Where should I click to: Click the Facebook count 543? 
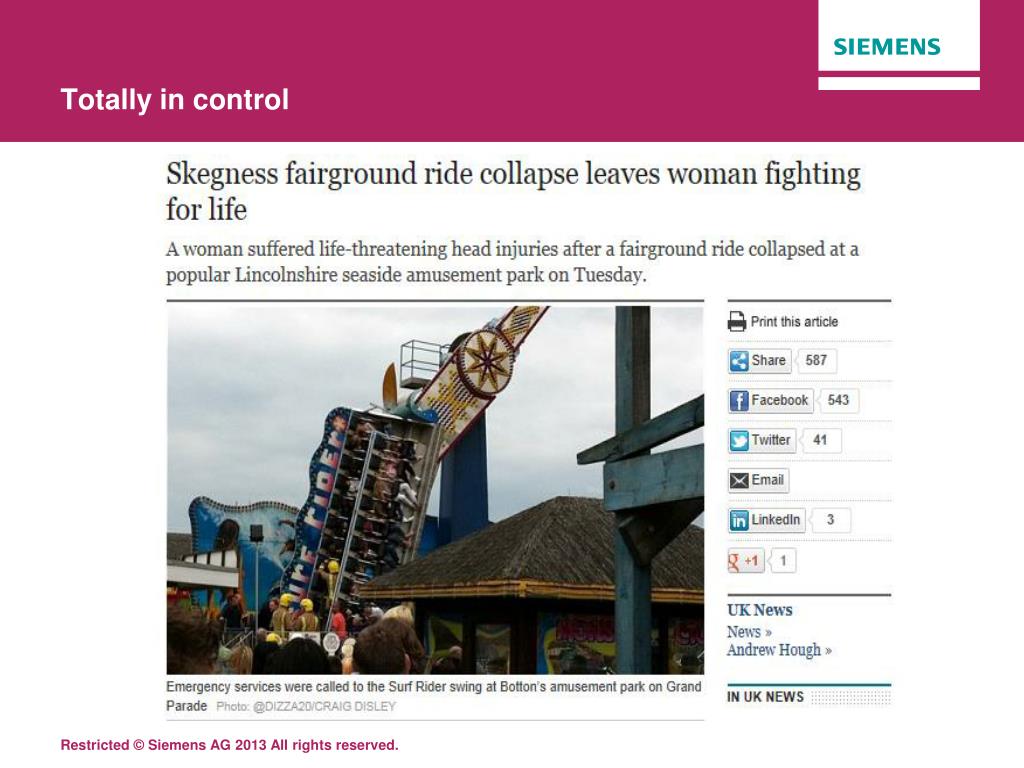[x=839, y=400]
